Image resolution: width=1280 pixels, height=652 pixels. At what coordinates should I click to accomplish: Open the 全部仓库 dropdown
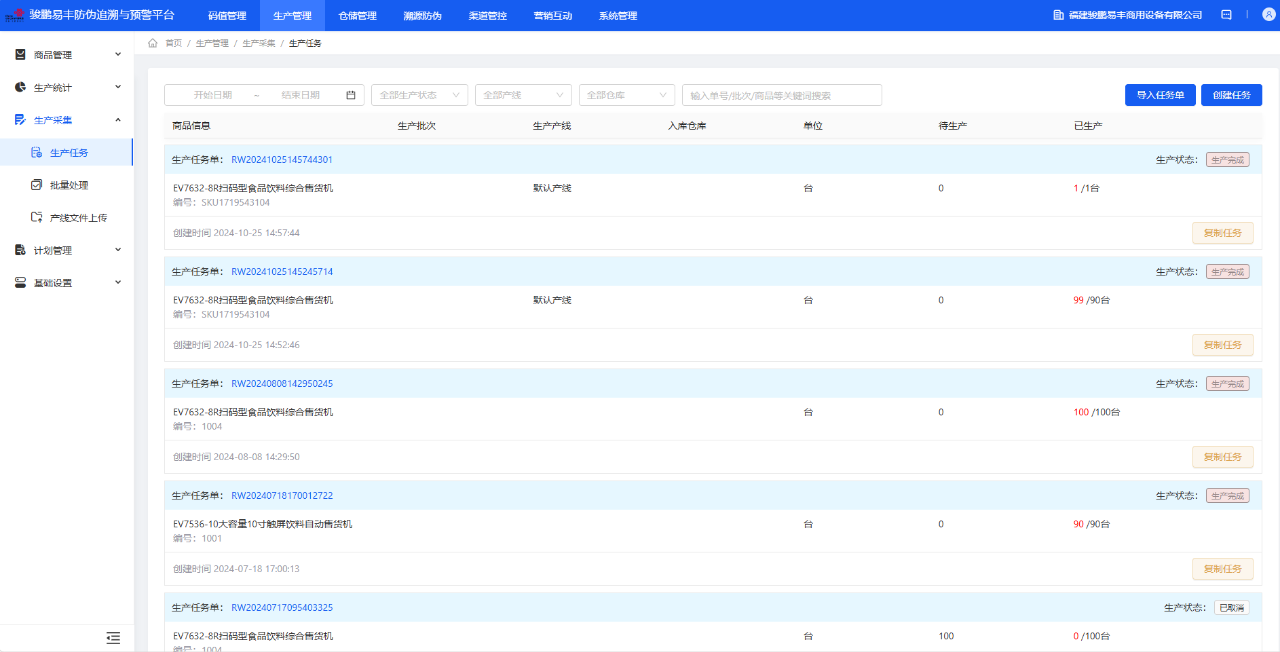pyautogui.click(x=627, y=95)
